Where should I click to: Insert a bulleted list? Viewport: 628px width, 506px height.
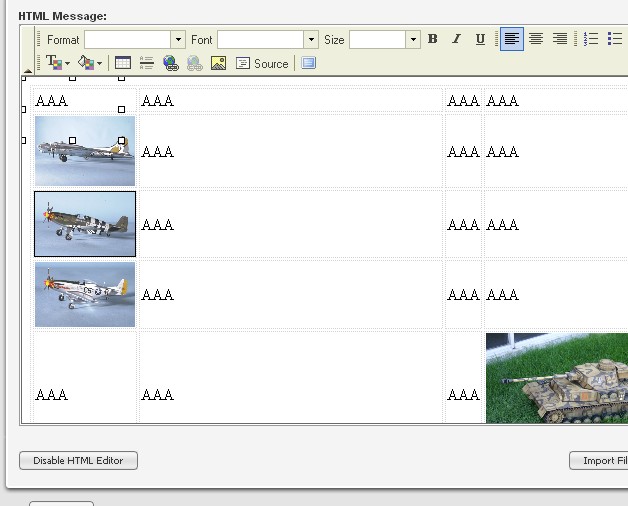pos(615,39)
